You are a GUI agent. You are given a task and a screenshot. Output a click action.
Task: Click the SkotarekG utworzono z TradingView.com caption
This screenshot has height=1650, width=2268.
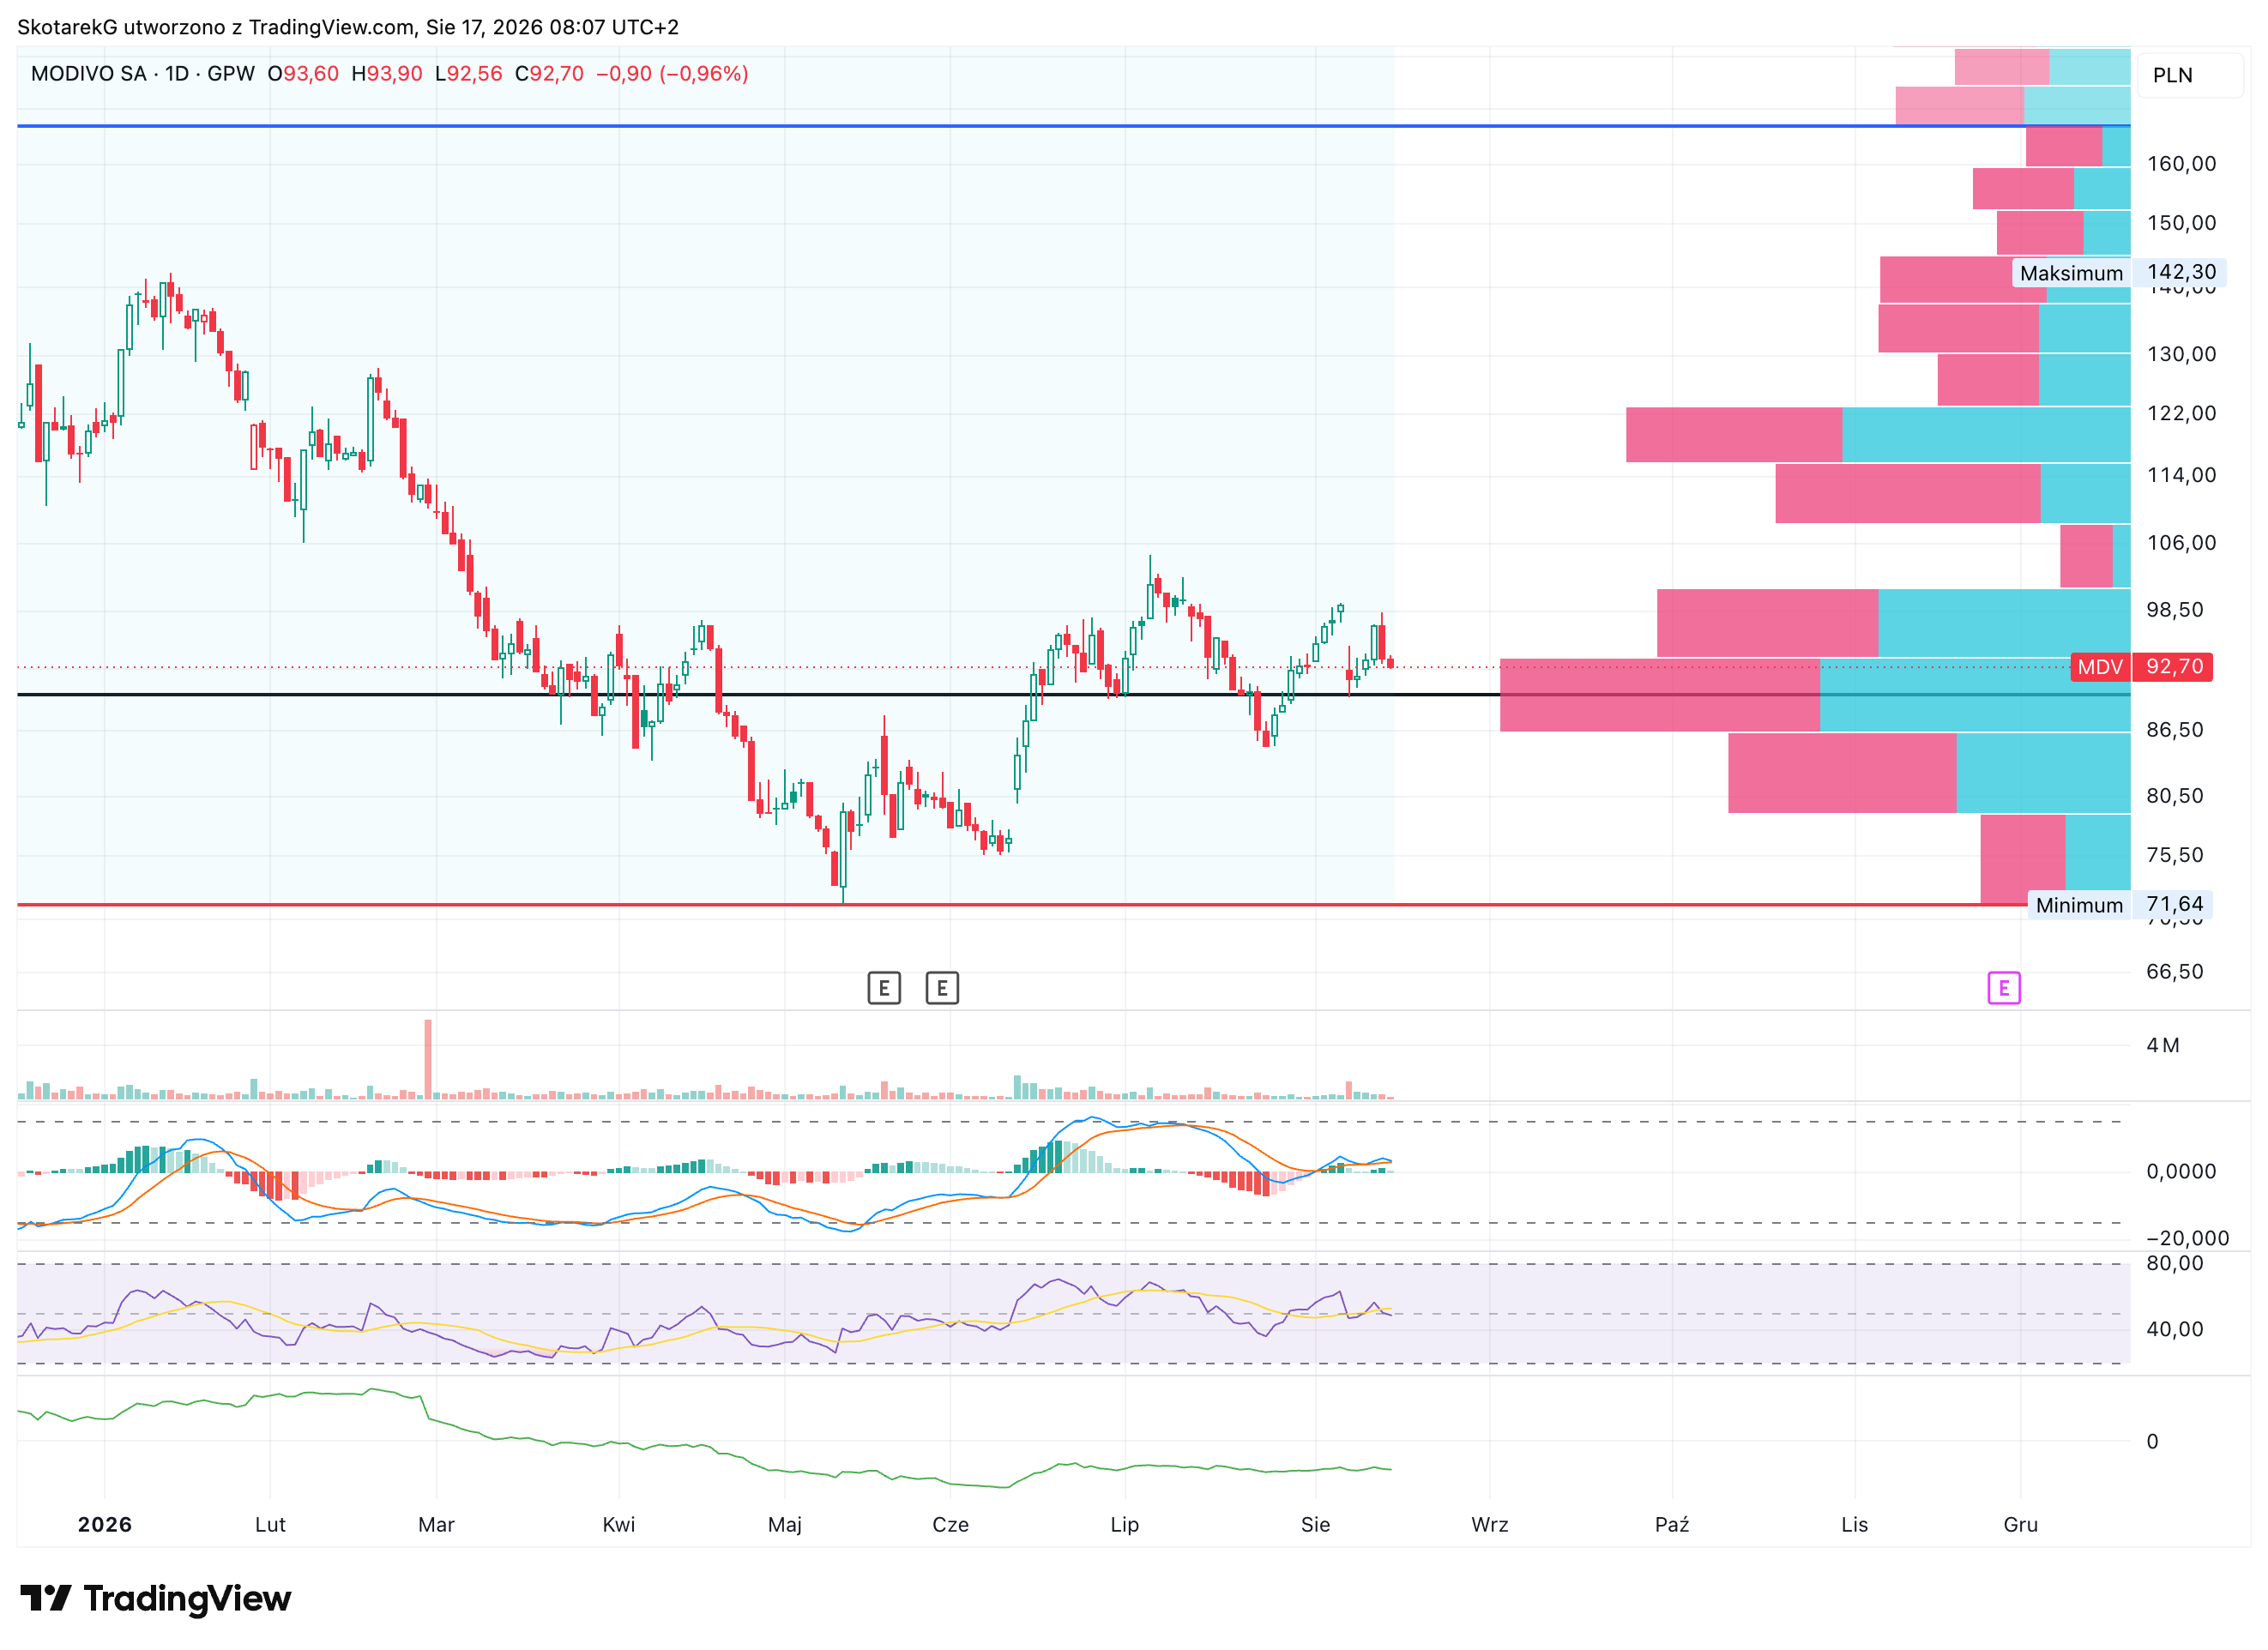pos(348,27)
